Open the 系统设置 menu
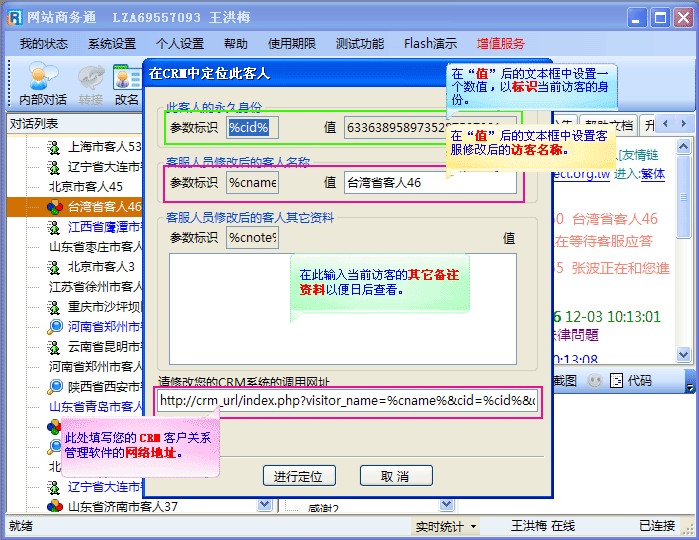The image size is (699, 540). (x=111, y=44)
